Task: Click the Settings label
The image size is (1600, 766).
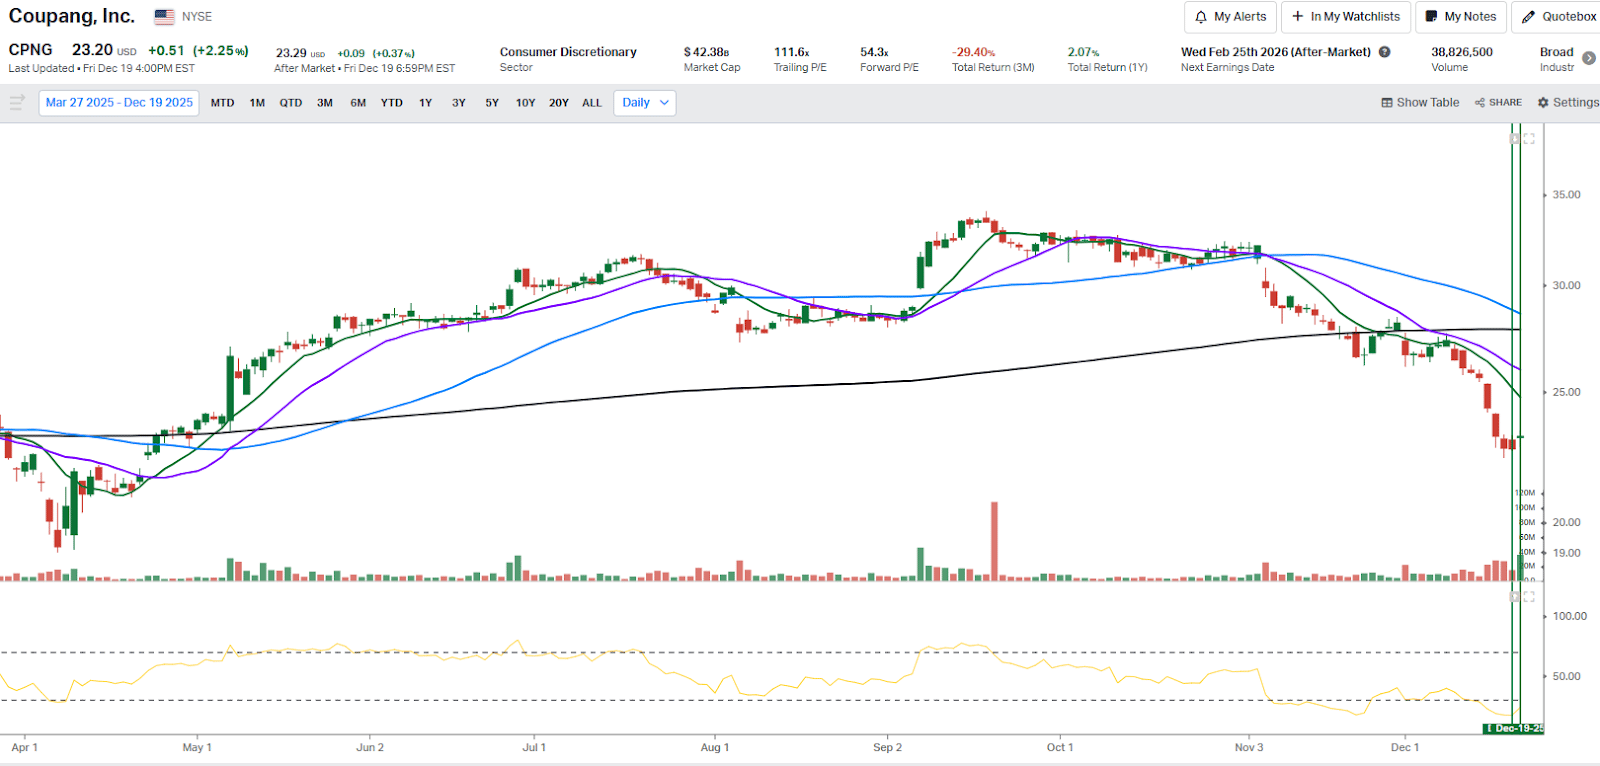Action: pos(1576,103)
